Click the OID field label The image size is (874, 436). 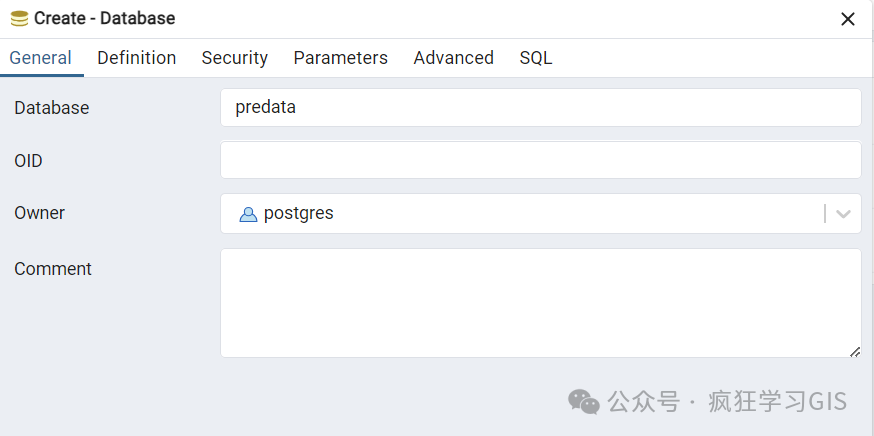[28, 161]
